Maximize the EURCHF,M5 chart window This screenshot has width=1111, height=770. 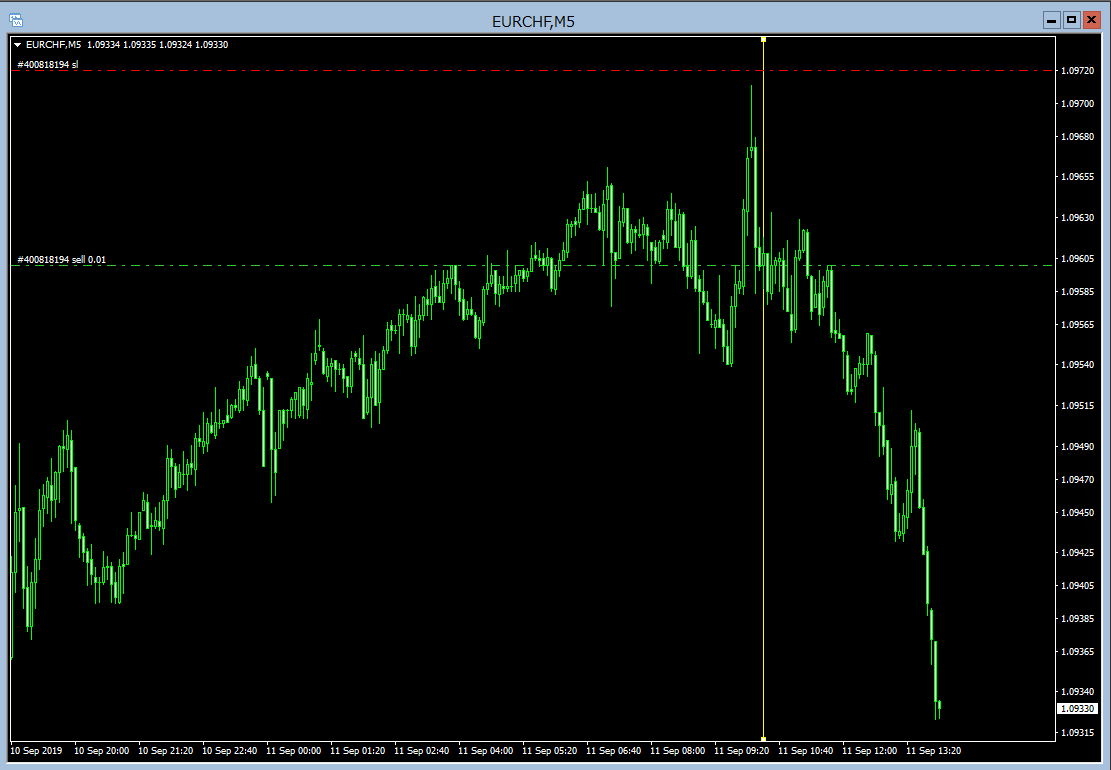pos(1071,21)
